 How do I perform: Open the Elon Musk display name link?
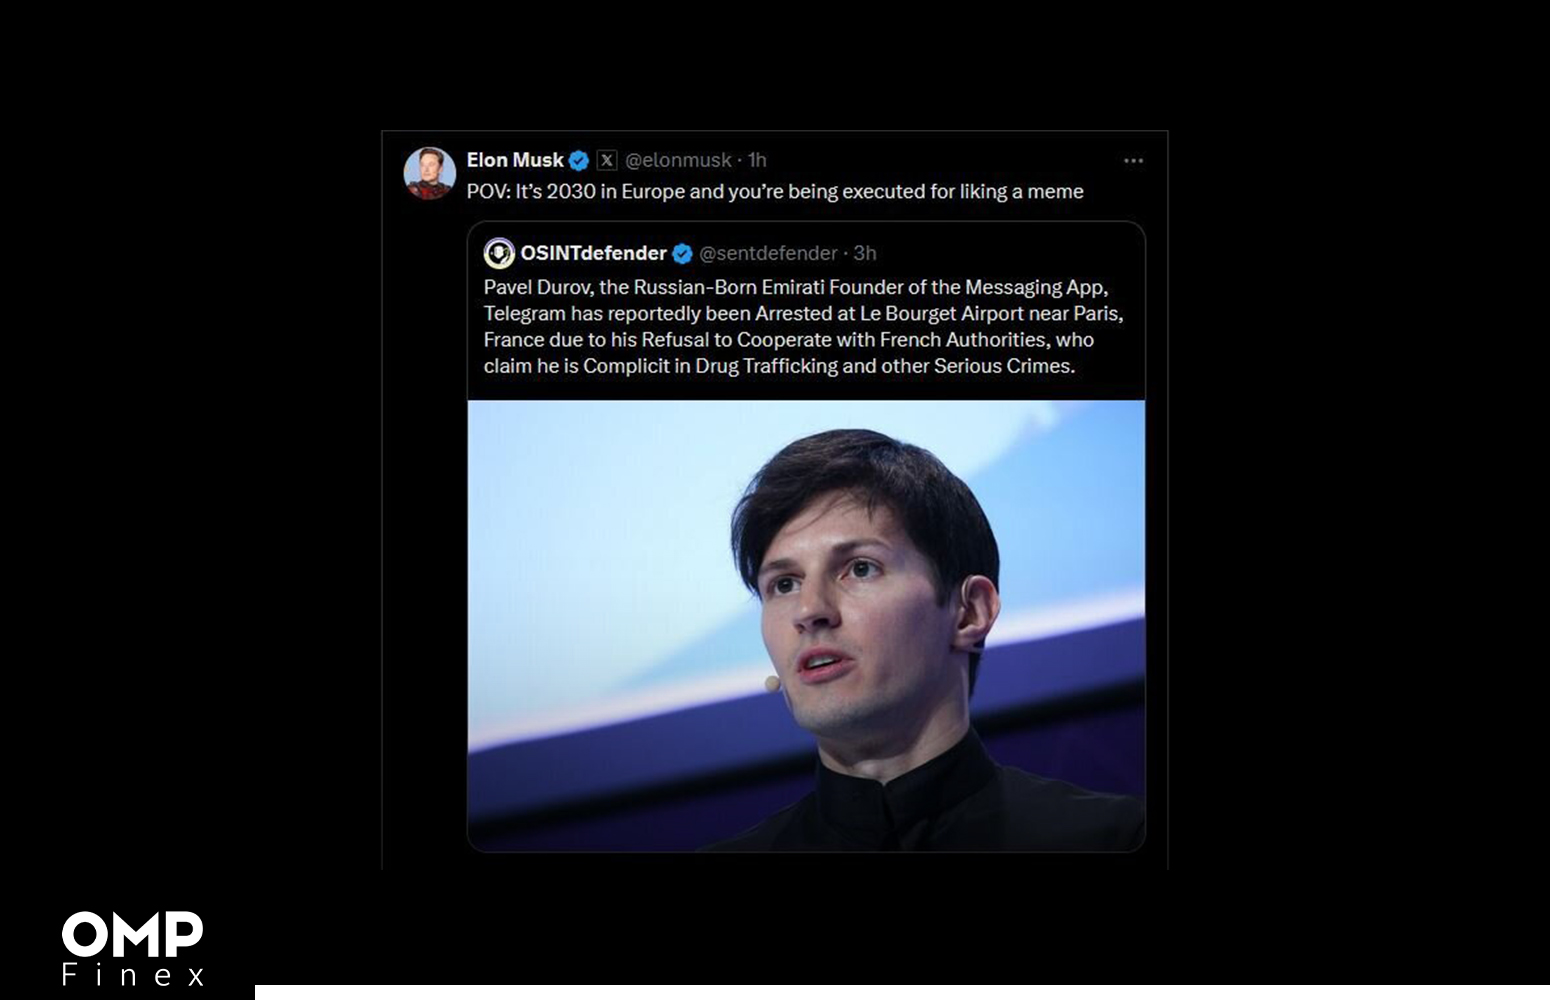(x=515, y=160)
